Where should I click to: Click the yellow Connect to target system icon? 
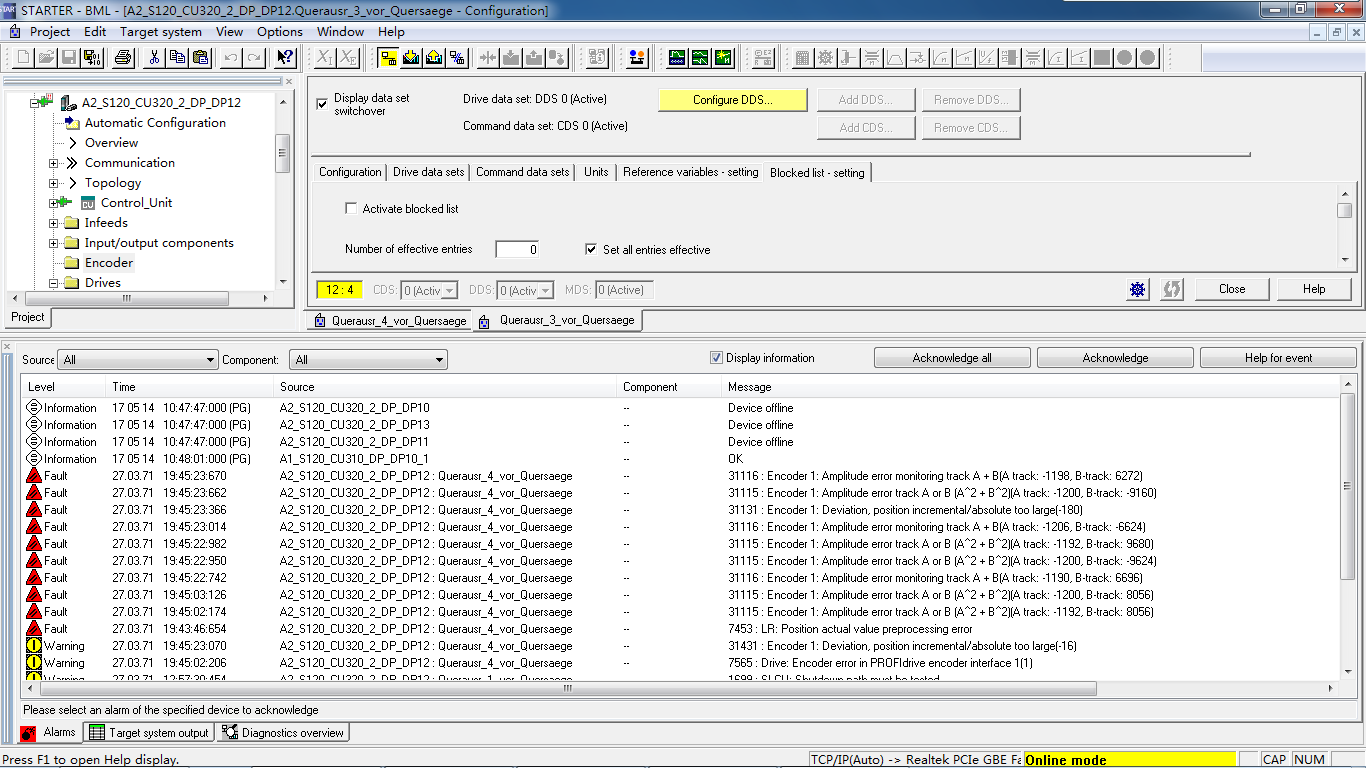pyautogui.click(x=388, y=57)
